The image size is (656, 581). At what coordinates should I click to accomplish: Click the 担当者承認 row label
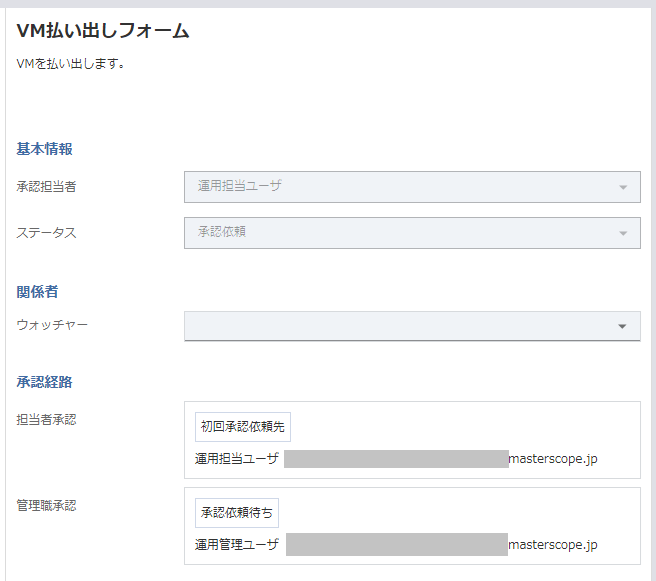tap(46, 420)
